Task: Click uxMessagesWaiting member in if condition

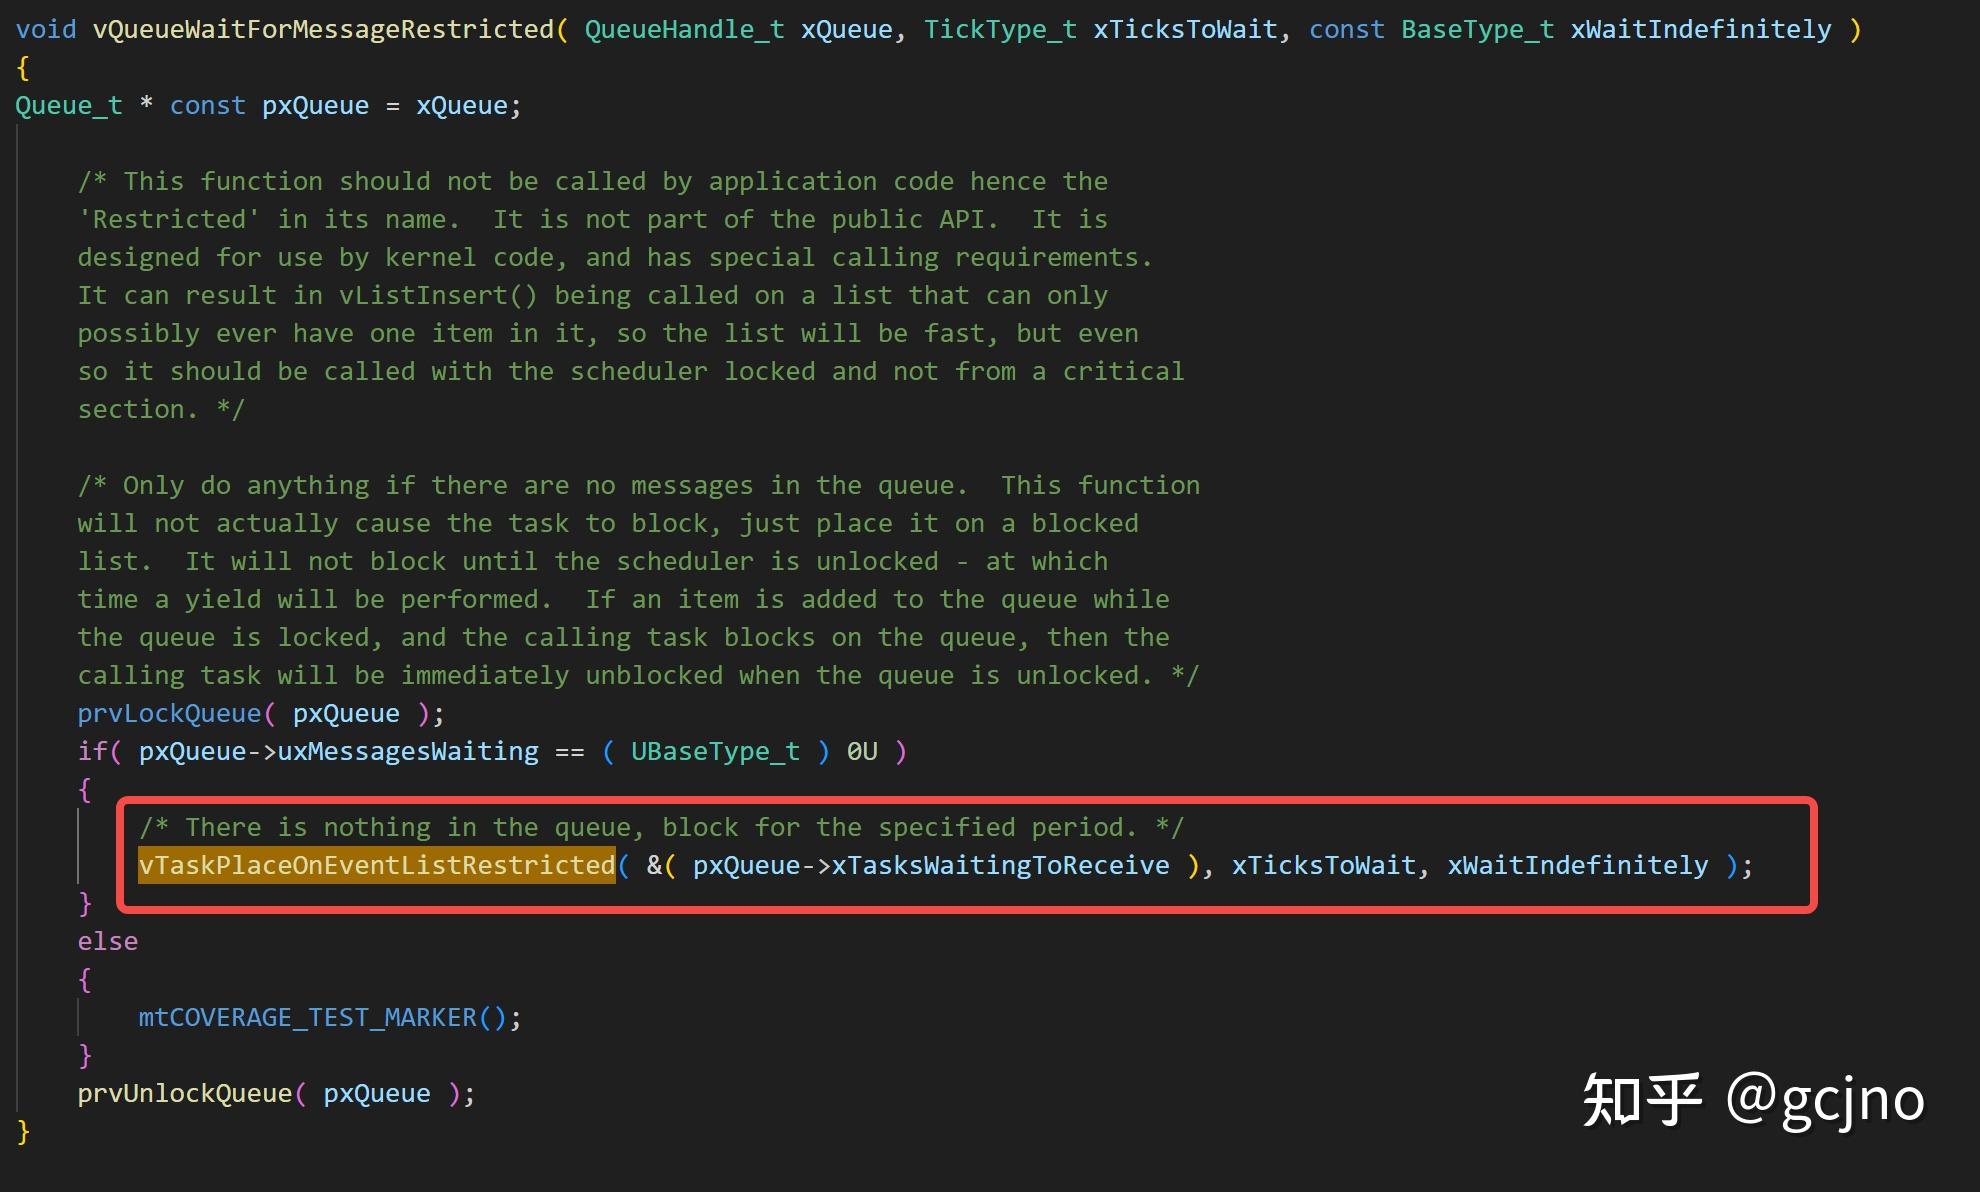Action: point(407,751)
